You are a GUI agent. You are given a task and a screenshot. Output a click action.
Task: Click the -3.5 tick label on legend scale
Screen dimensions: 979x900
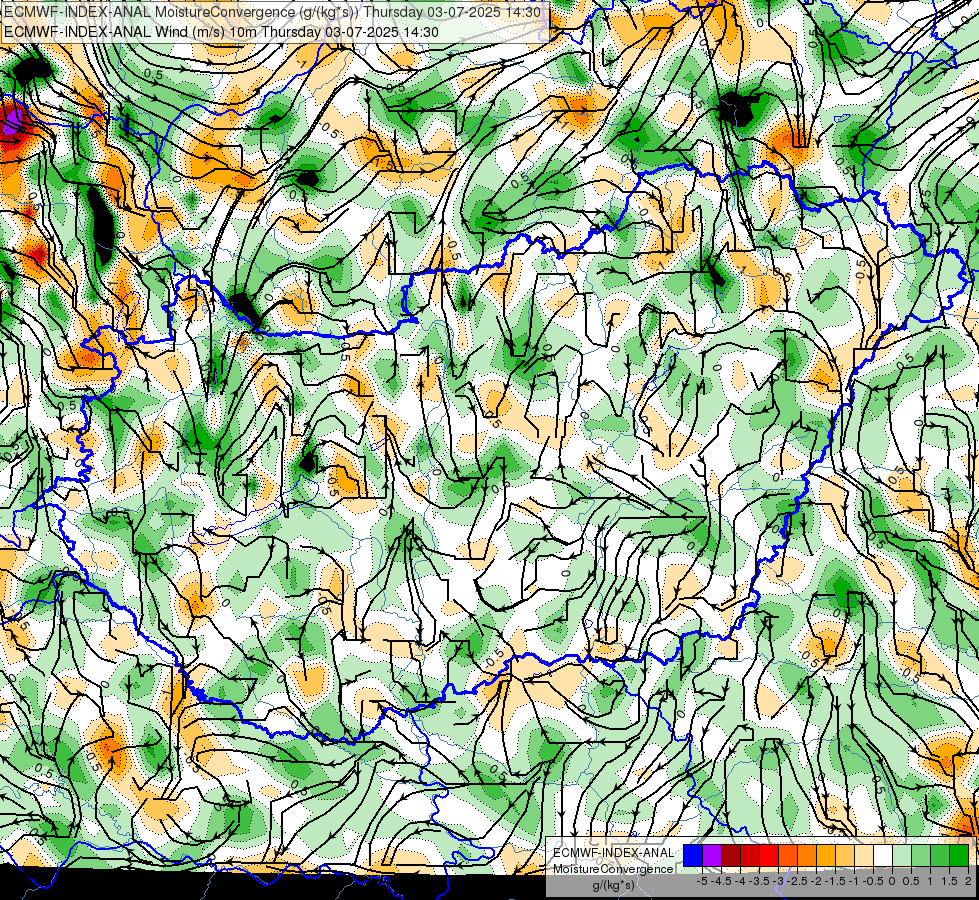(759, 881)
